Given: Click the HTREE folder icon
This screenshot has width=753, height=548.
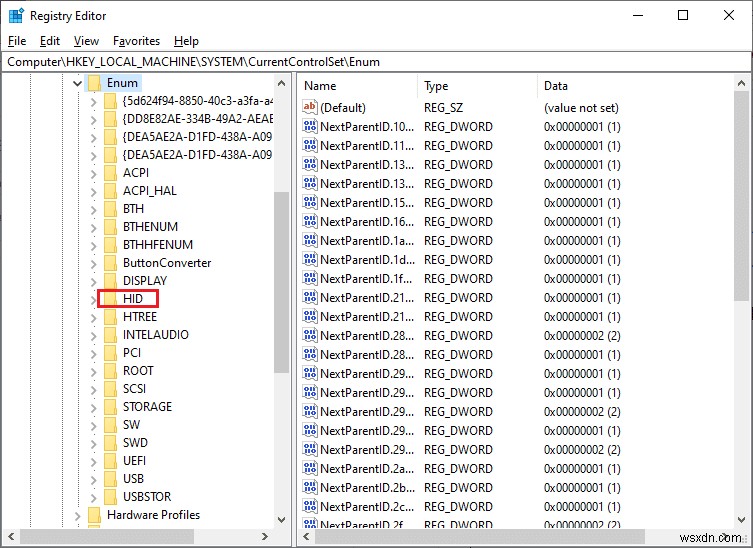Looking at the screenshot, I should pyautogui.click(x=110, y=317).
